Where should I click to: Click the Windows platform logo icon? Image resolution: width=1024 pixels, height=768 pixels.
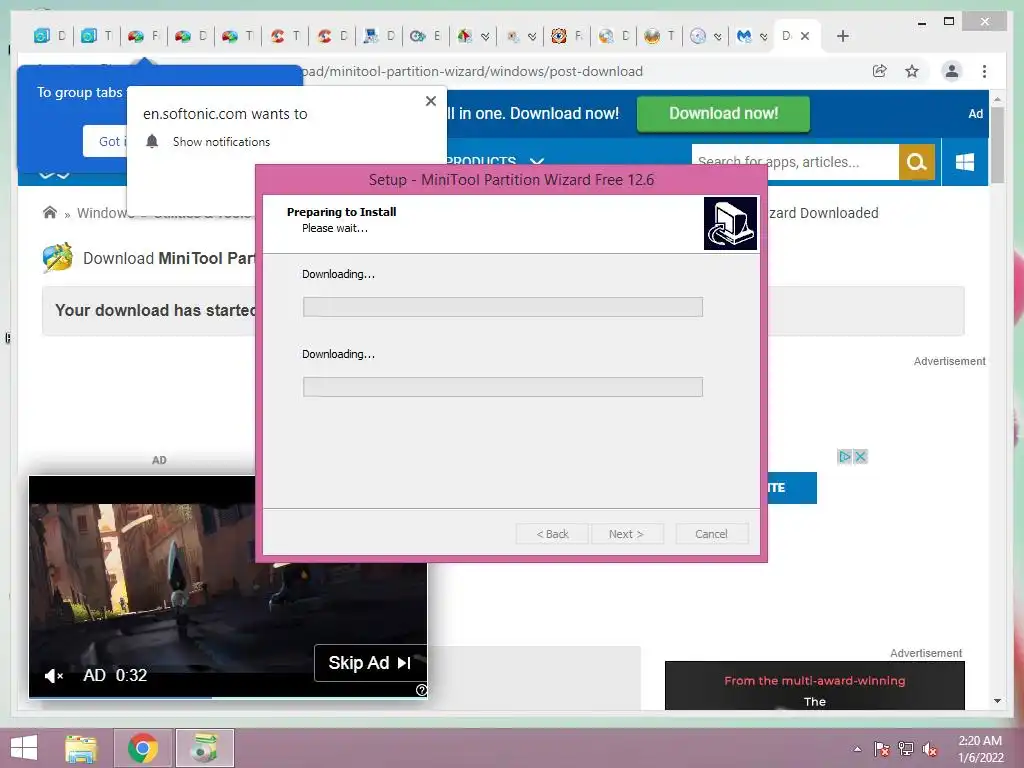point(965,162)
